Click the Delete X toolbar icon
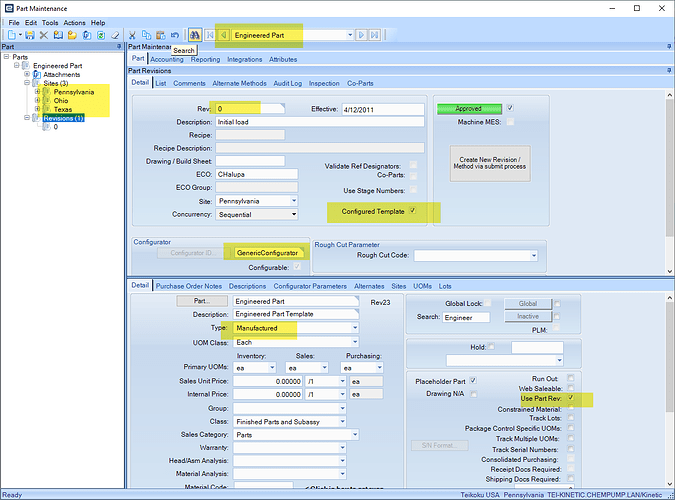 [x=44, y=35]
